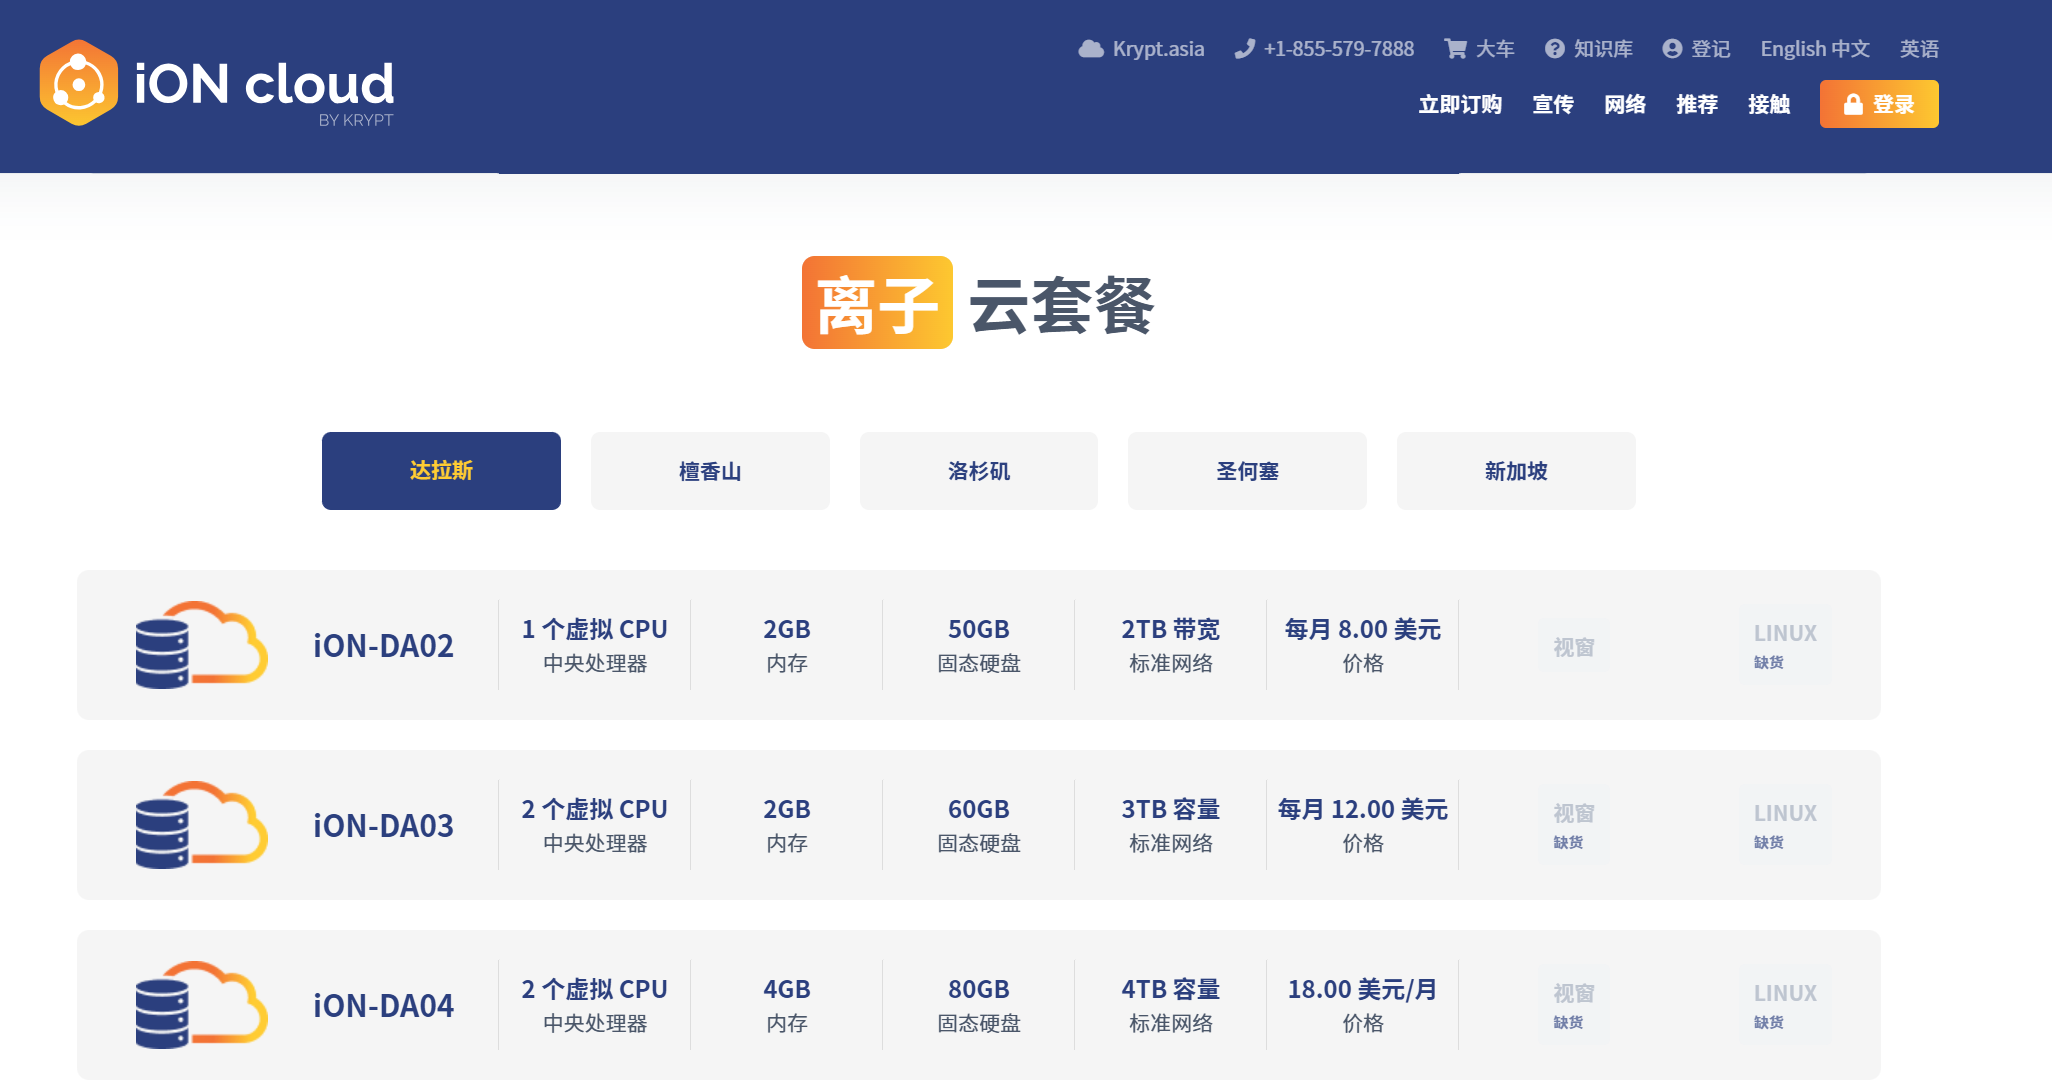Click the English 中文 language link

point(1814,49)
